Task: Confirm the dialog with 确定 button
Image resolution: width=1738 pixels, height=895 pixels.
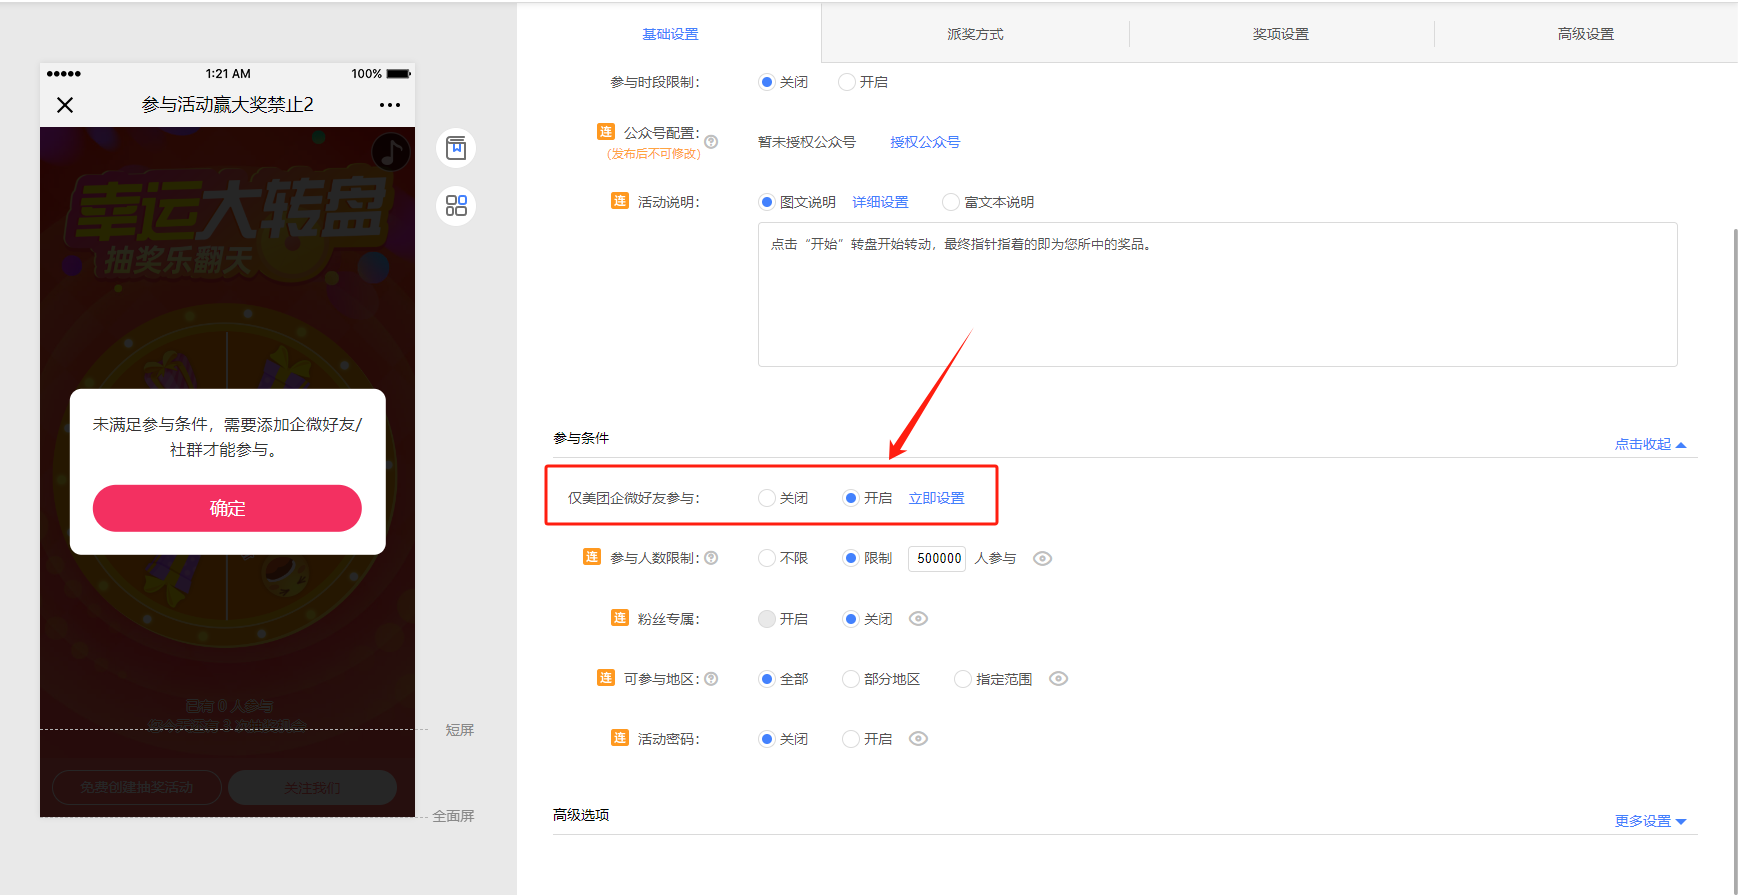Action: [227, 508]
